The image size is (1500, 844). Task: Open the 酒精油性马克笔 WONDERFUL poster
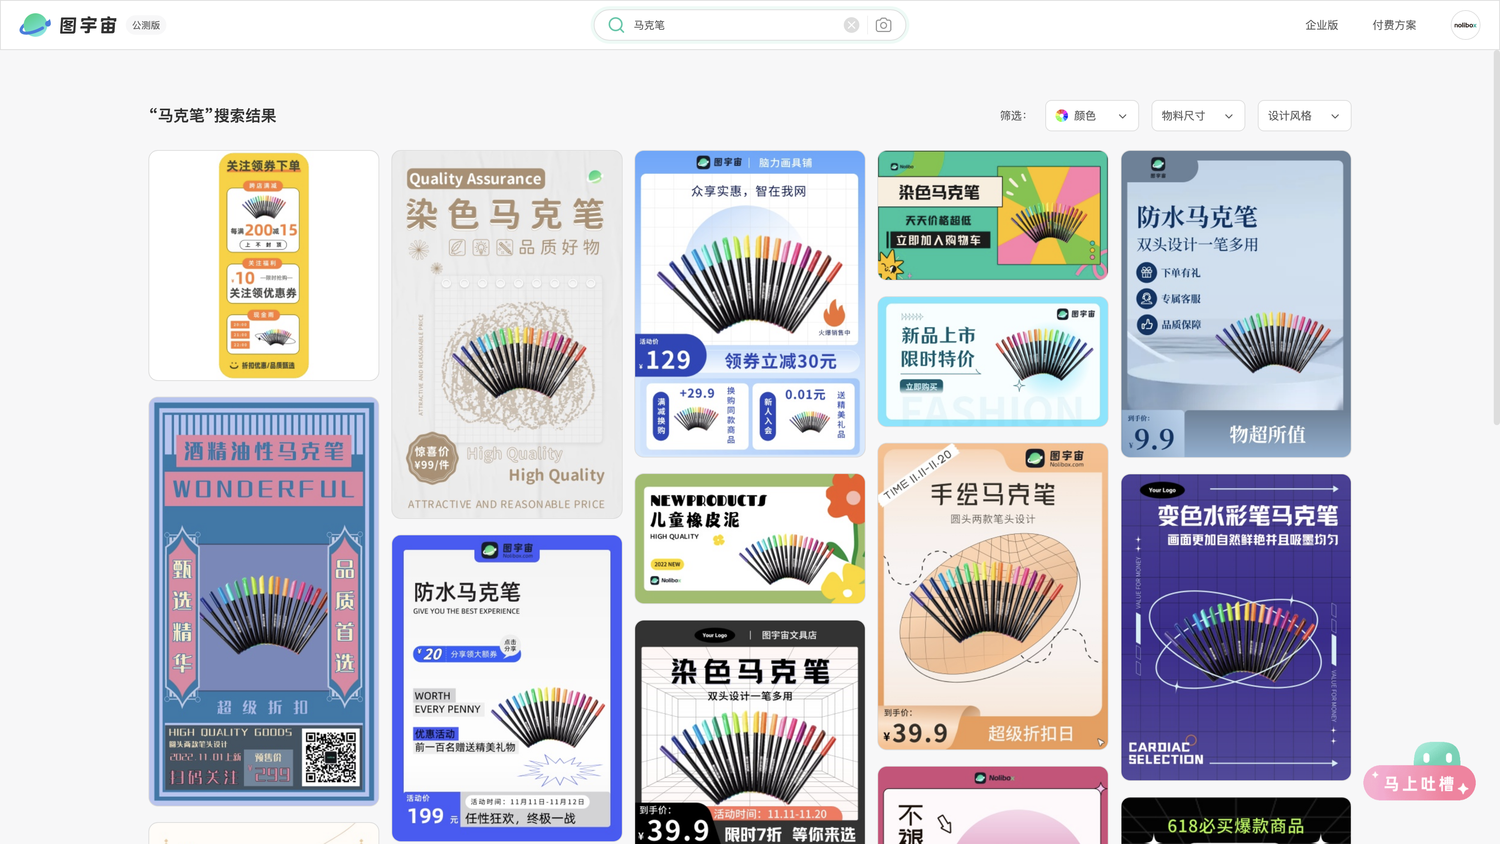(x=264, y=601)
